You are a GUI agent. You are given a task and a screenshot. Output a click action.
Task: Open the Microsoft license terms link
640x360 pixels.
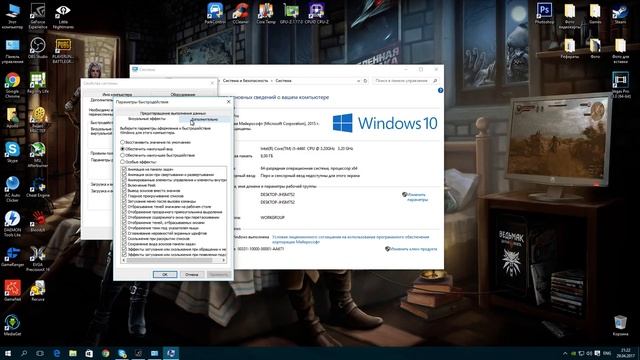(351, 239)
